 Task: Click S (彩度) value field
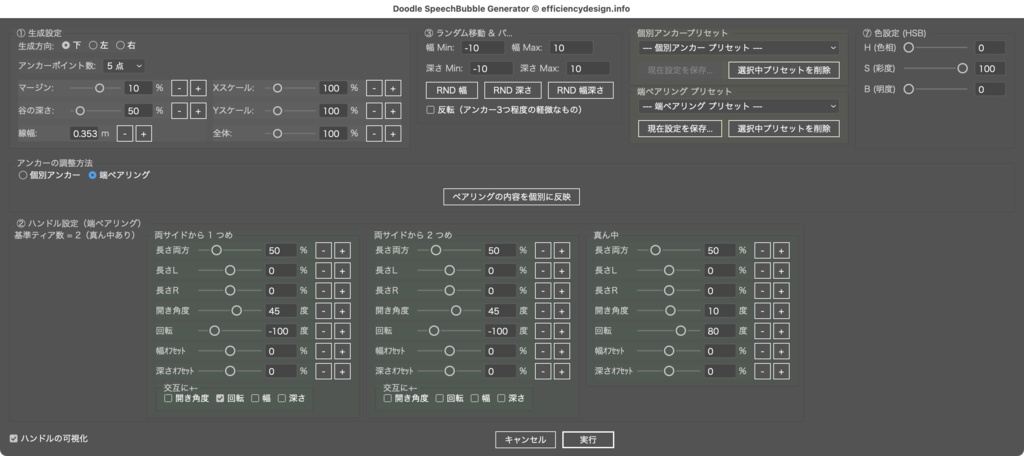(990, 69)
